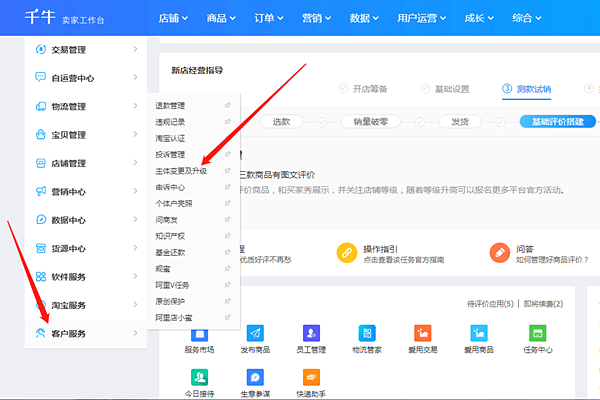The width and height of the screenshot is (600, 400).
Task: Pin the 投诉管理 submenu entry
Action: pyautogui.click(x=228, y=154)
